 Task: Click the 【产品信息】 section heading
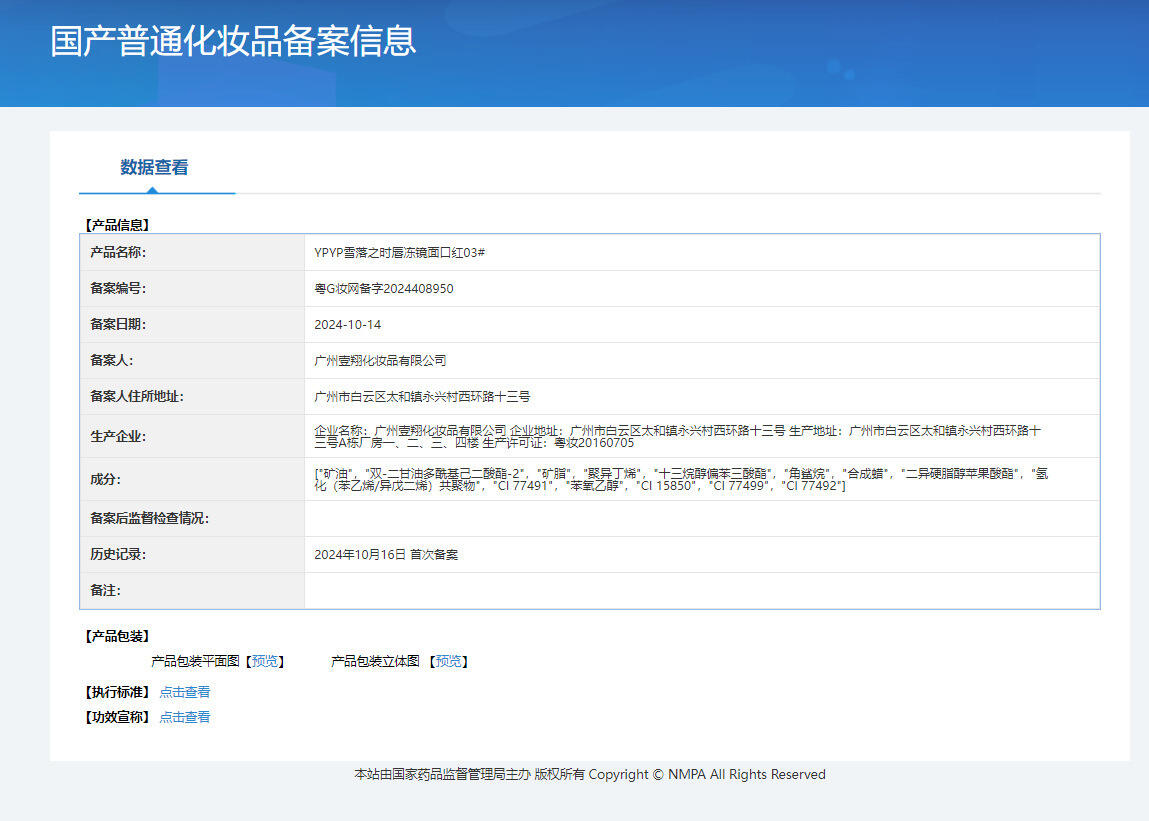[117, 225]
